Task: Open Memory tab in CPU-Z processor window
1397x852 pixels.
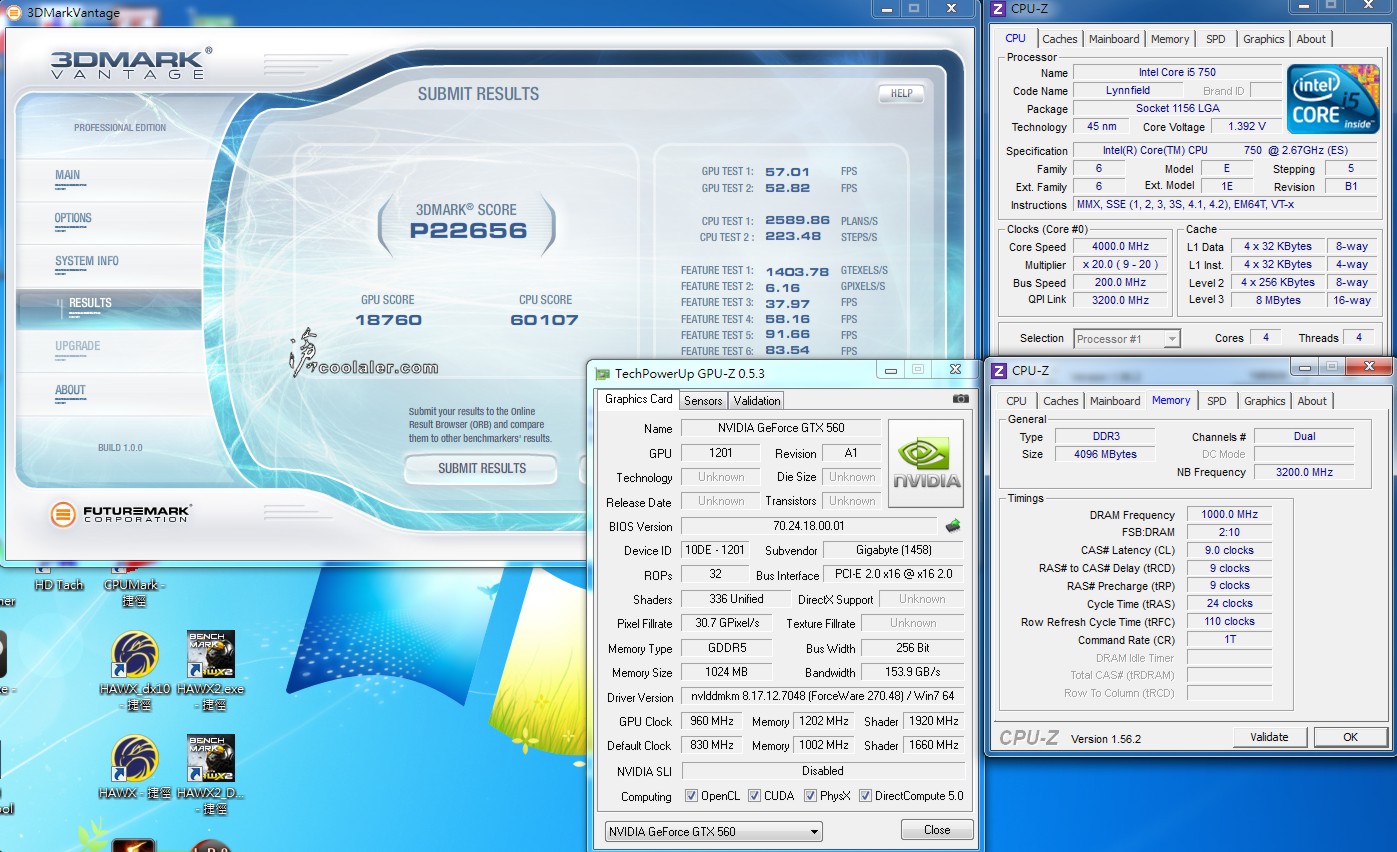Action: click(x=1170, y=39)
